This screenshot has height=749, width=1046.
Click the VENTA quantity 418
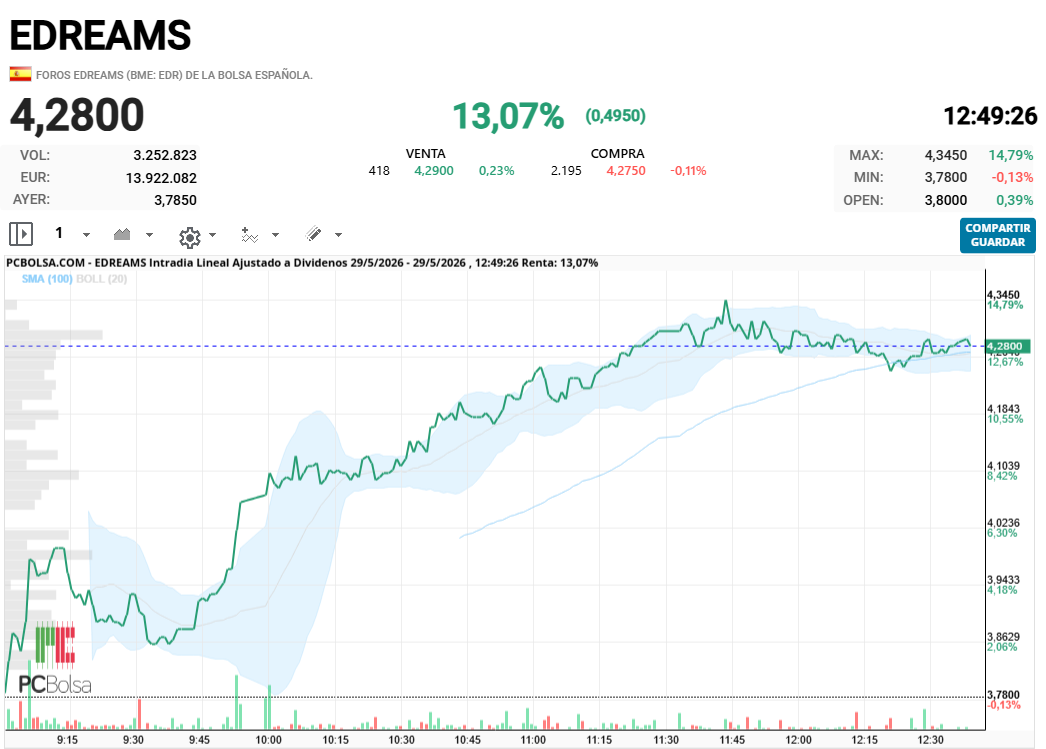coord(379,171)
